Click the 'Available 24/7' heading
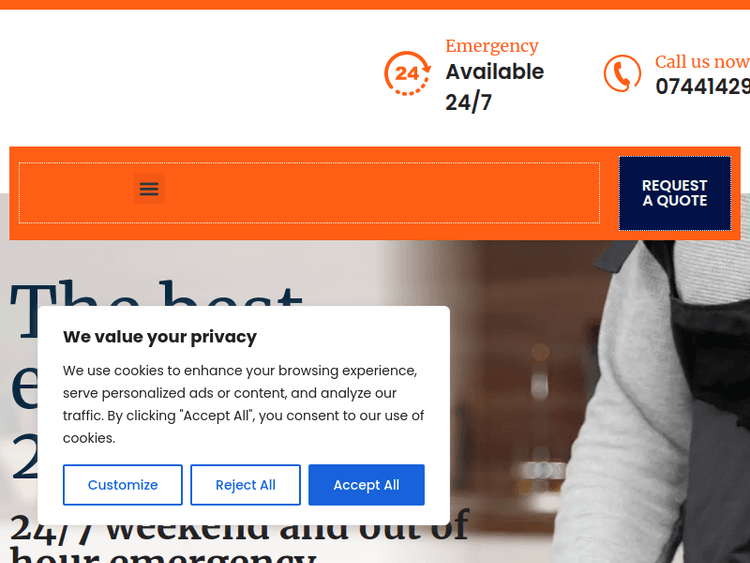 tap(495, 87)
